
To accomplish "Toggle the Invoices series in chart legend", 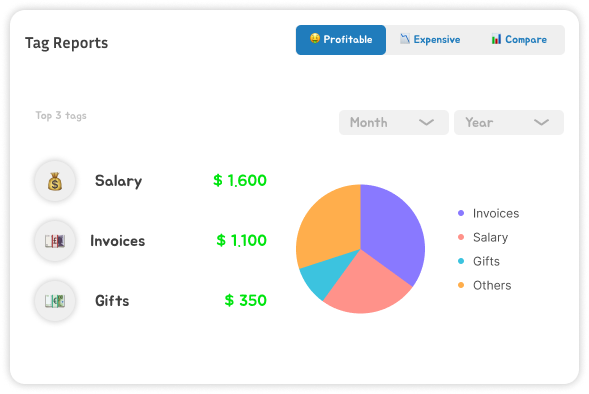I will coord(488,213).
